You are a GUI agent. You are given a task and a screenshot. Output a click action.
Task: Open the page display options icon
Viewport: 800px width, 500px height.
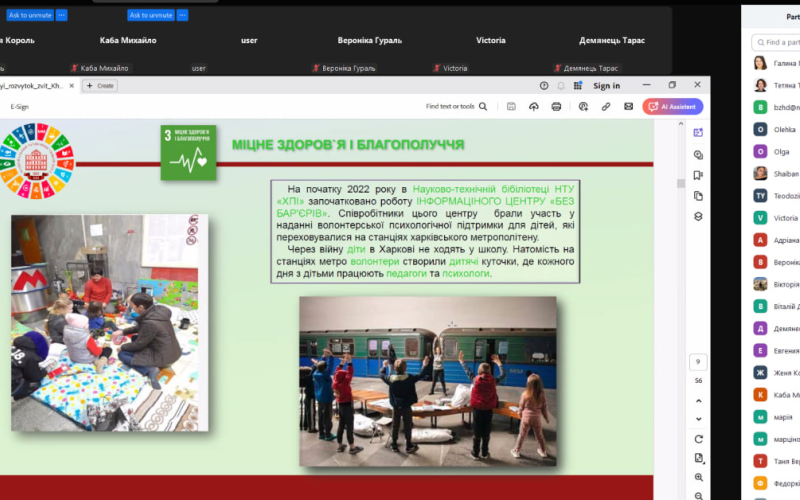pyautogui.click(x=698, y=458)
